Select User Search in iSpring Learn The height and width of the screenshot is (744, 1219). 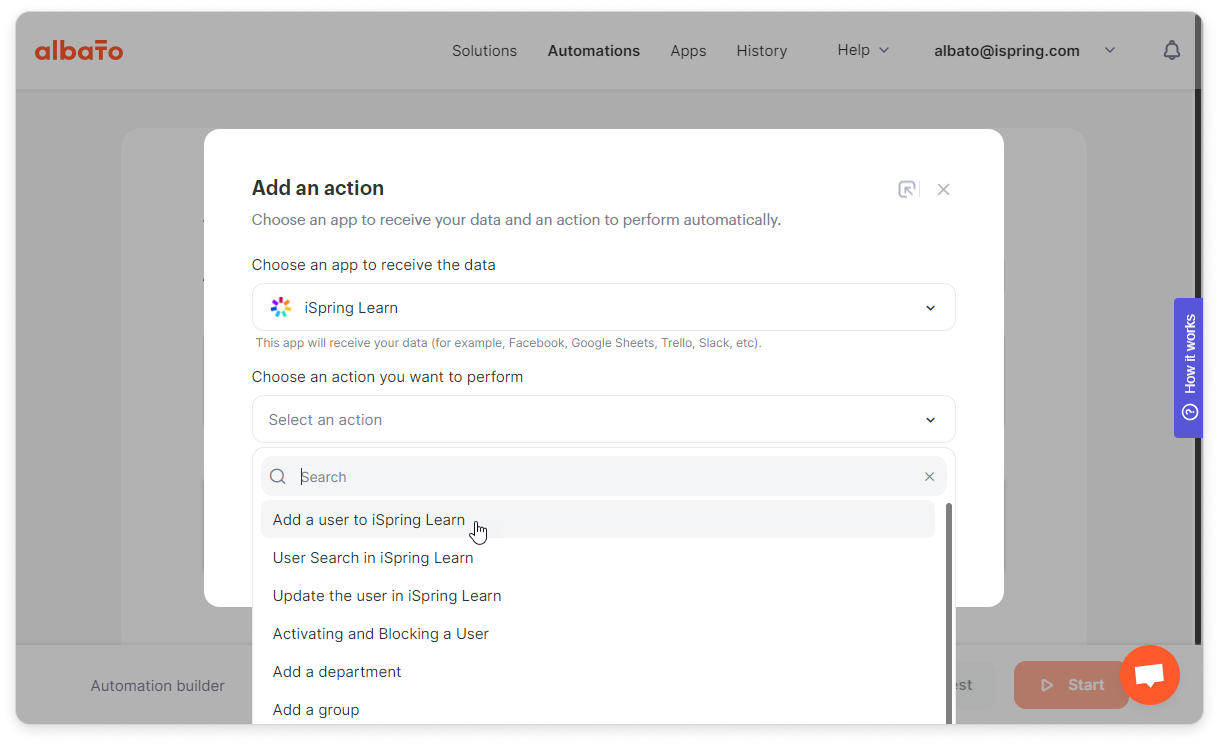coord(598,558)
